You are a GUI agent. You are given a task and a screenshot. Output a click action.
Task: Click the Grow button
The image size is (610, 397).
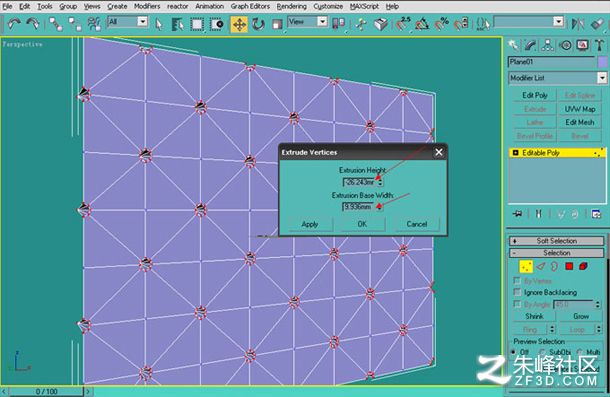coord(581,316)
